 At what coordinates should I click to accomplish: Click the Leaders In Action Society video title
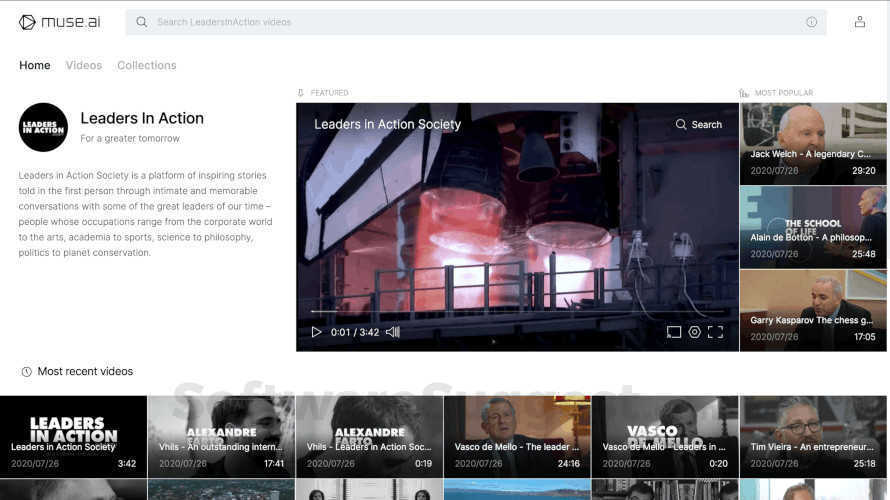(388, 124)
